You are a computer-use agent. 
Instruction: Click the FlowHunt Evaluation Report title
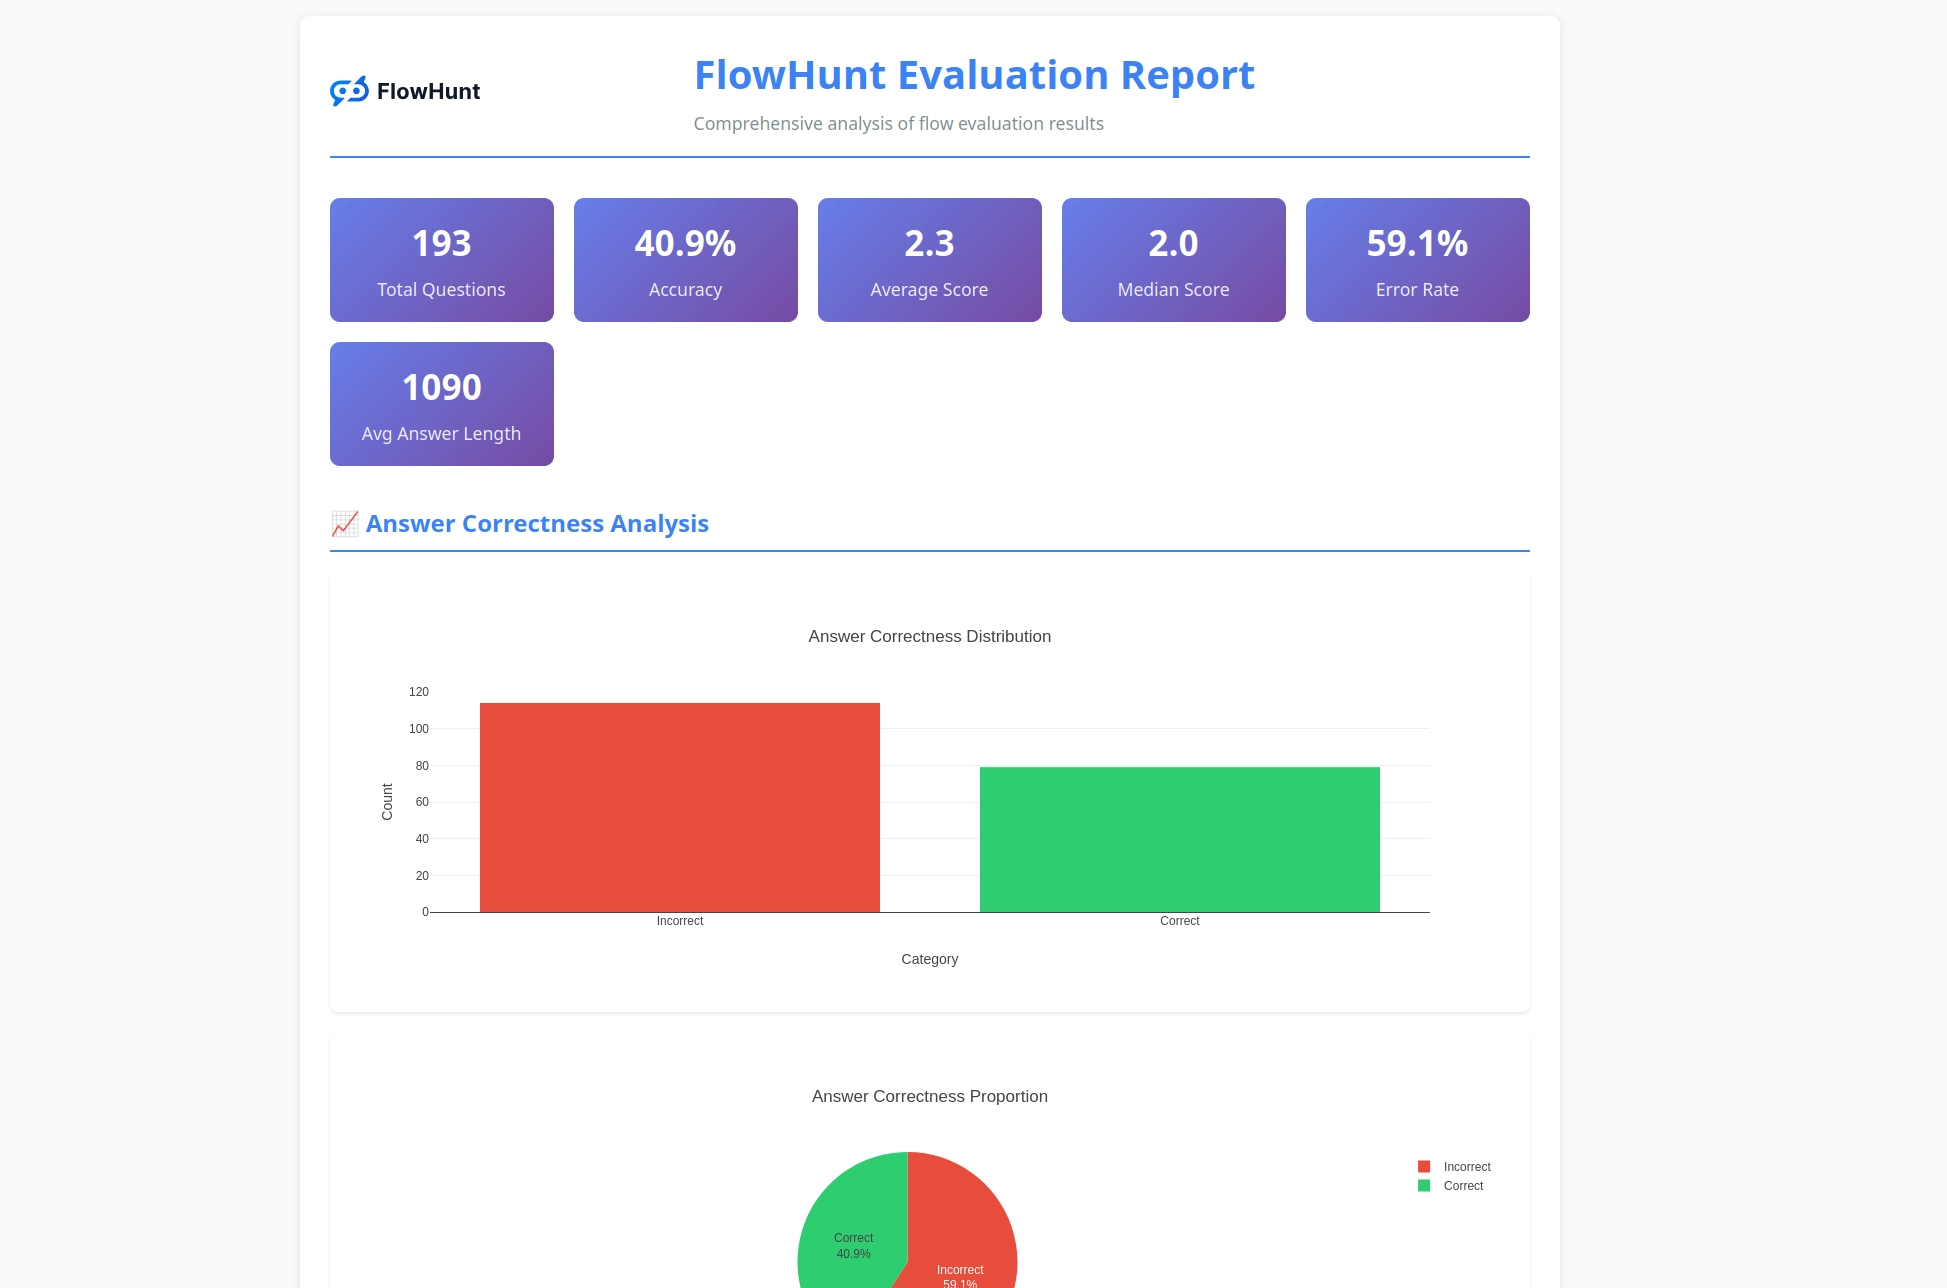coord(974,76)
